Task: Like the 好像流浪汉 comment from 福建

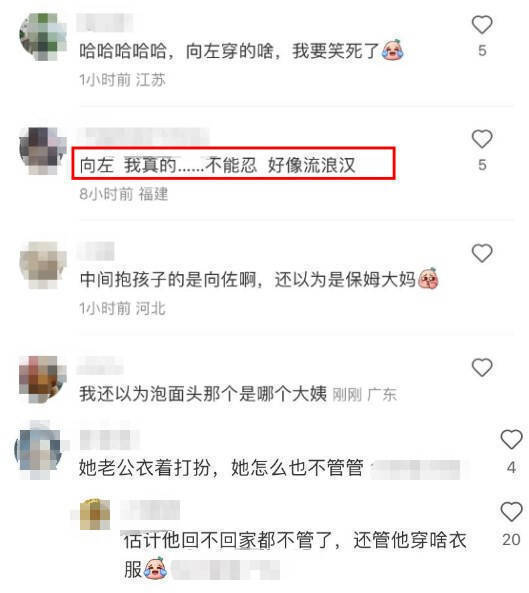Action: click(482, 139)
